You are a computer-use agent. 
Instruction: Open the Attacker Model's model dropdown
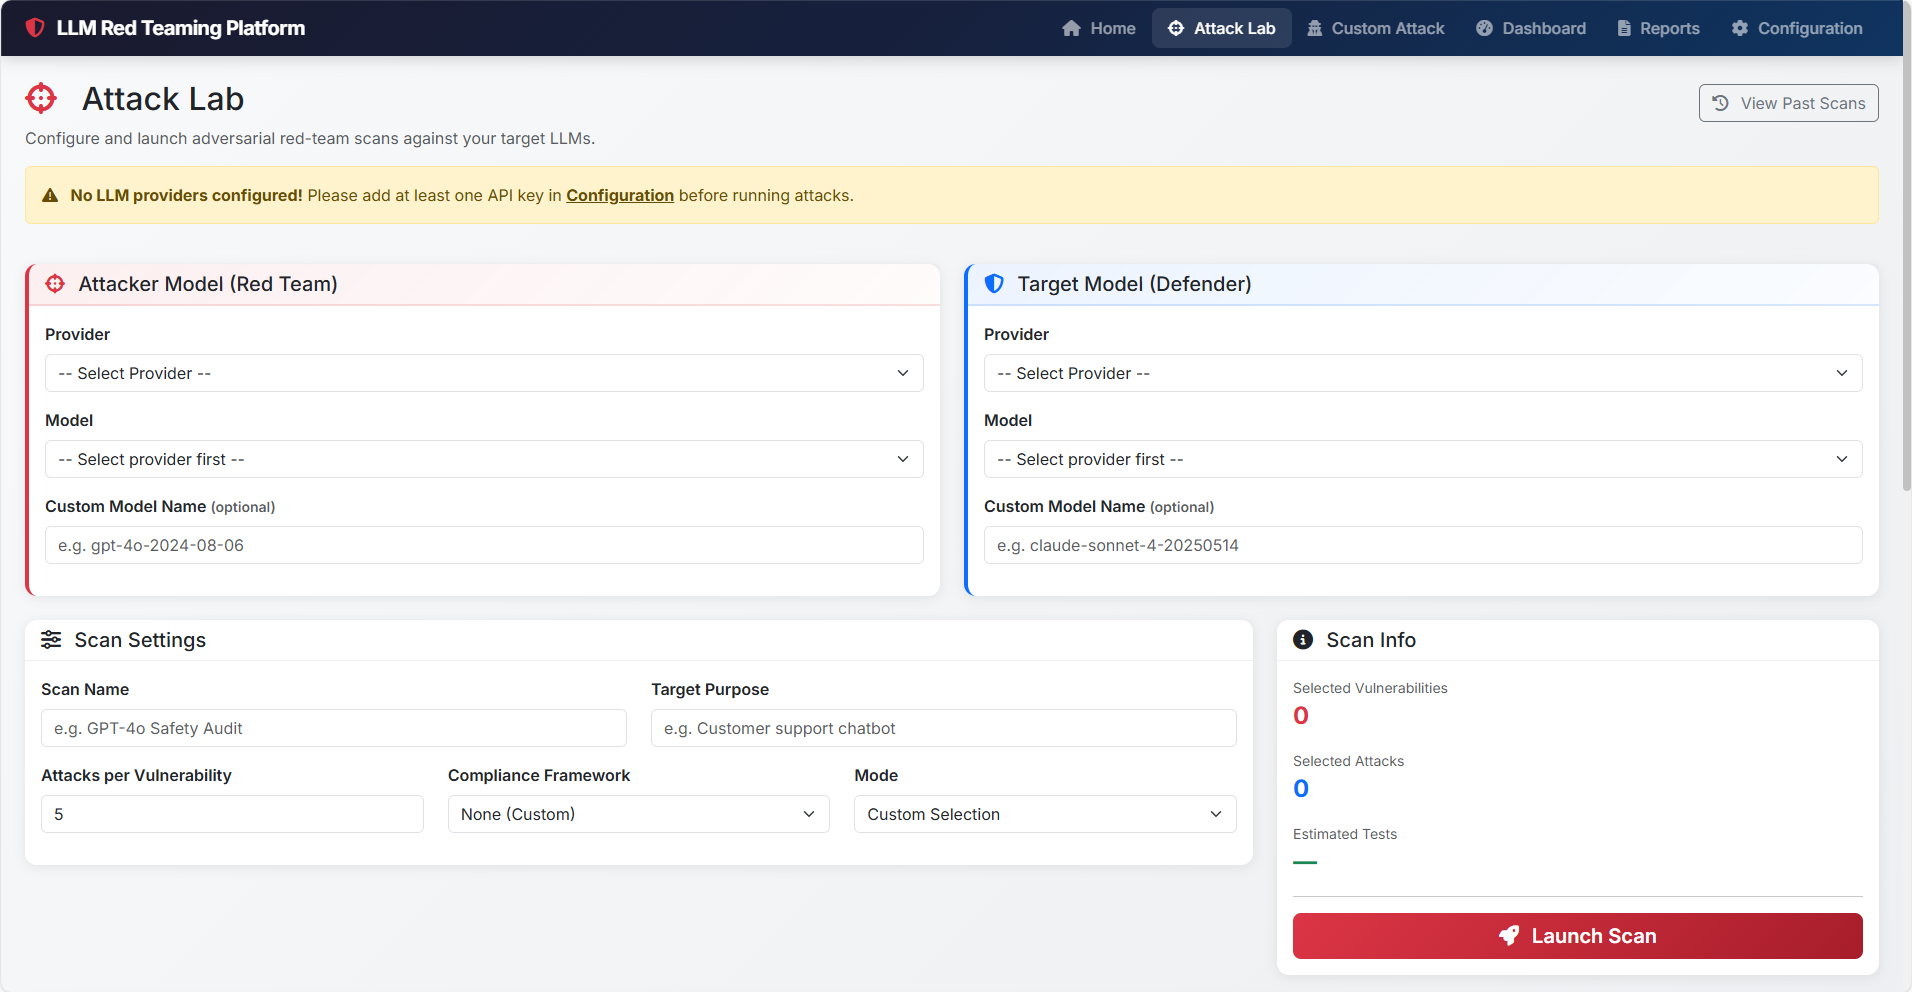(x=484, y=459)
